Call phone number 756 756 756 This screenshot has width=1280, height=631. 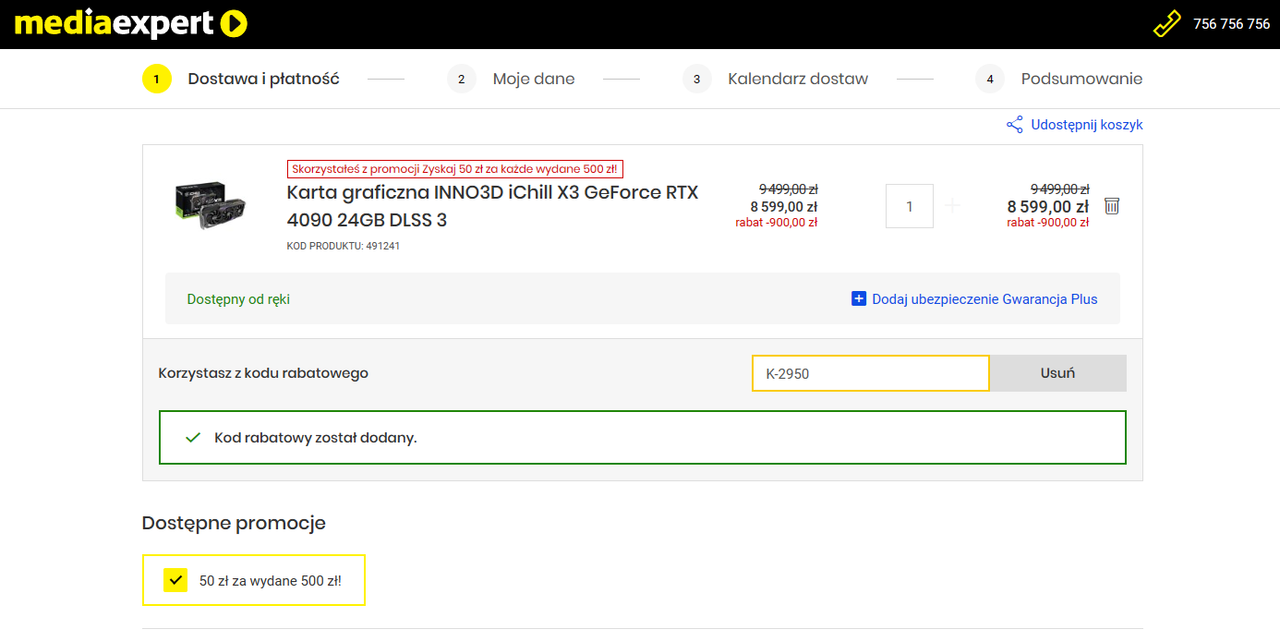point(1231,24)
